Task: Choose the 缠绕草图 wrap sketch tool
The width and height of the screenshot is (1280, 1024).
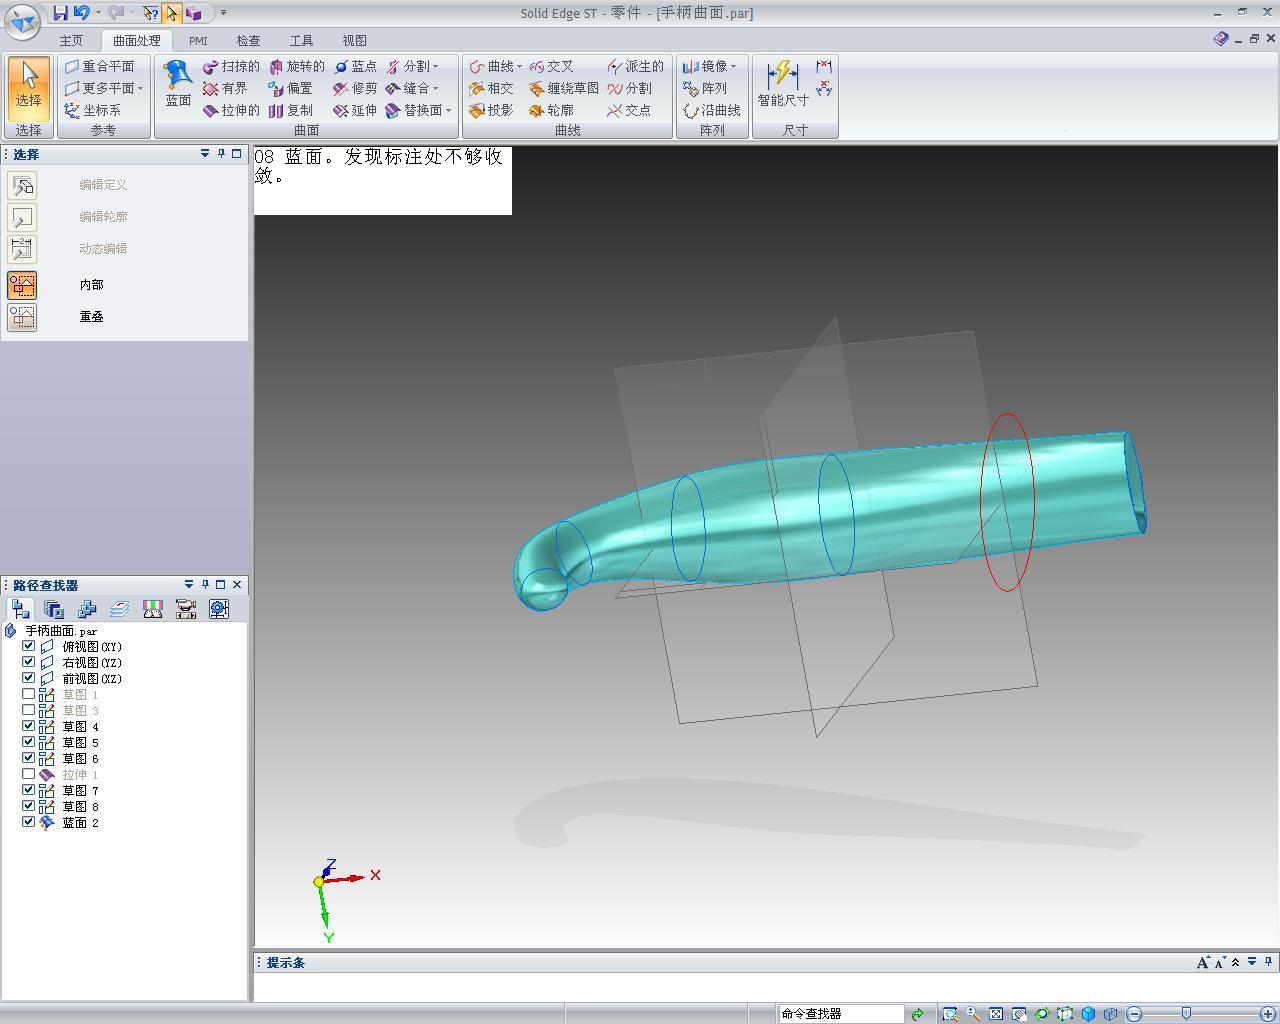Action: (564, 88)
